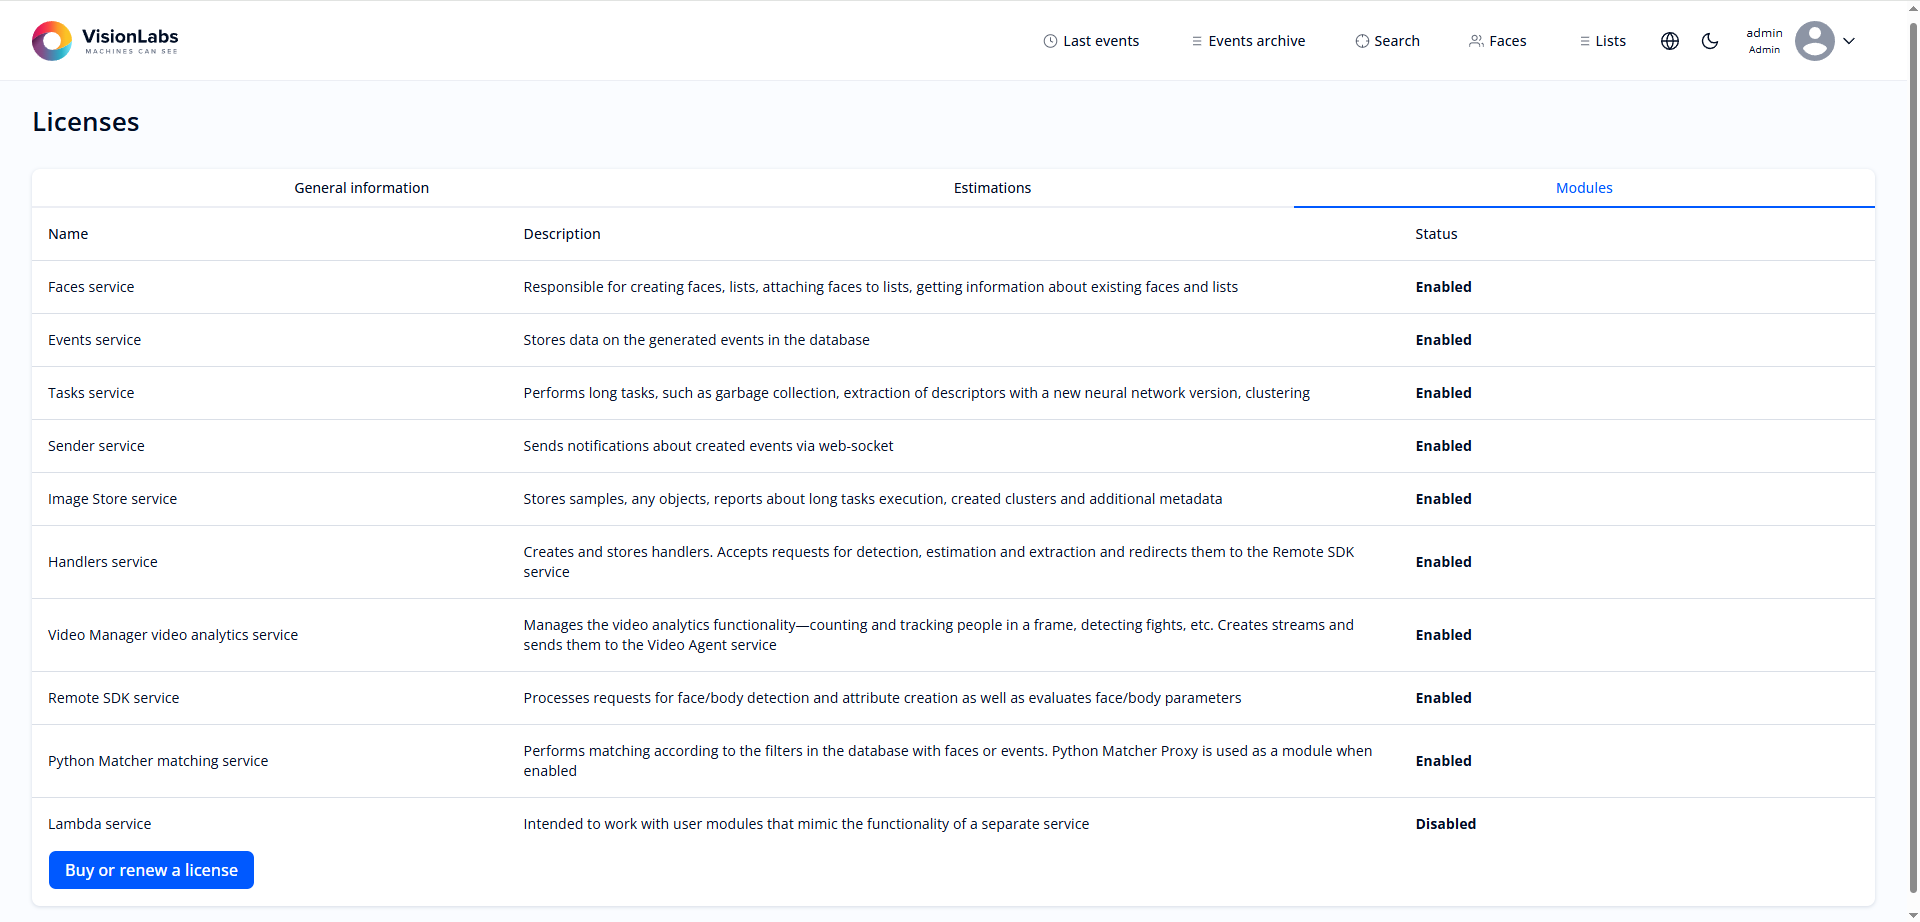Click the Faces service Enabled status
This screenshot has height=922, width=1920.
click(x=1443, y=287)
